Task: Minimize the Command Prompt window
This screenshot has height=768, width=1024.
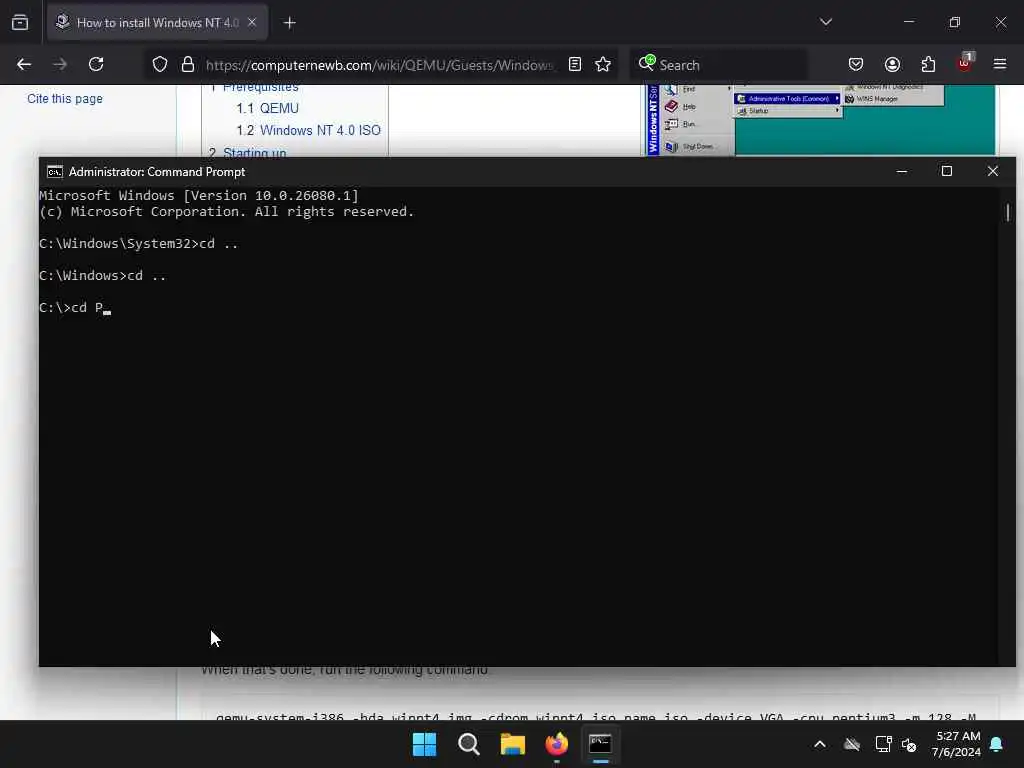Action: (902, 171)
